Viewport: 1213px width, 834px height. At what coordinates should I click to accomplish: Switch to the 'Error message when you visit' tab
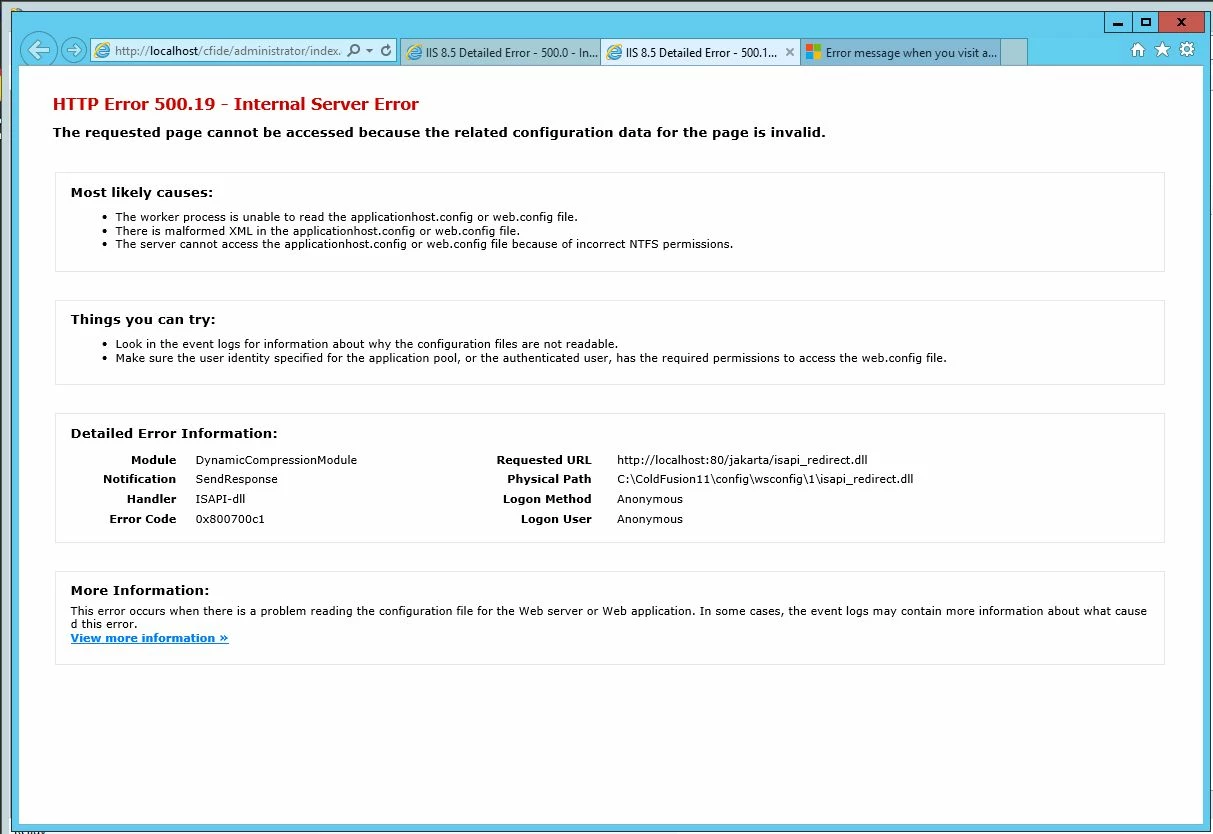point(901,53)
